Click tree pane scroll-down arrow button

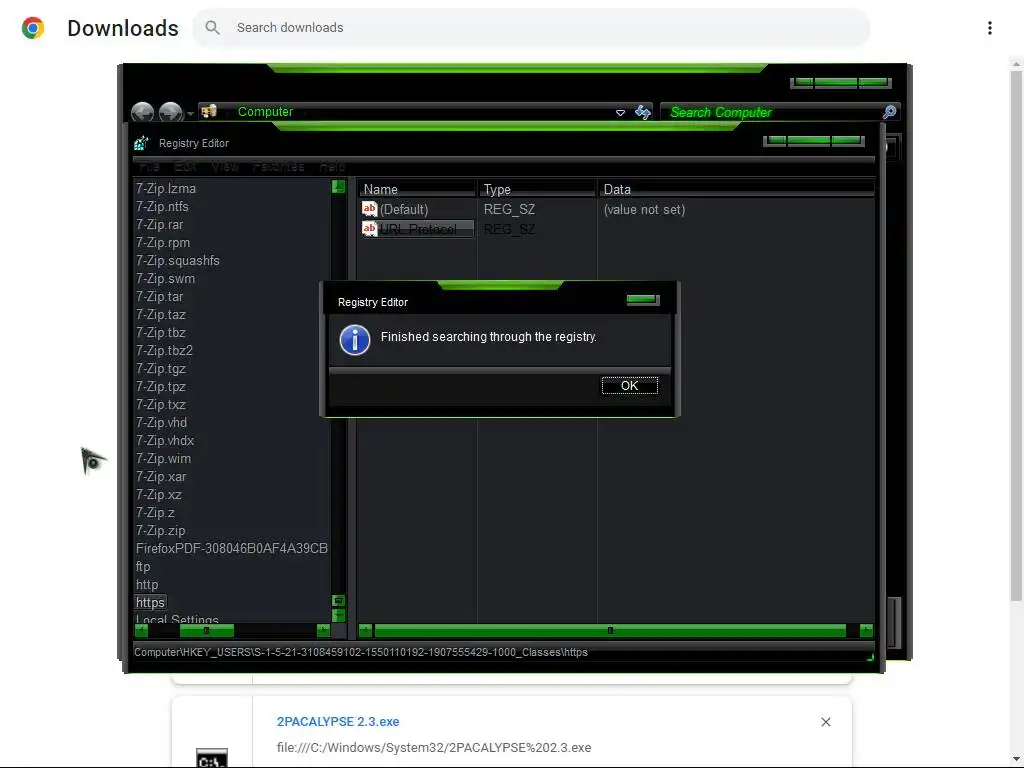[338, 616]
